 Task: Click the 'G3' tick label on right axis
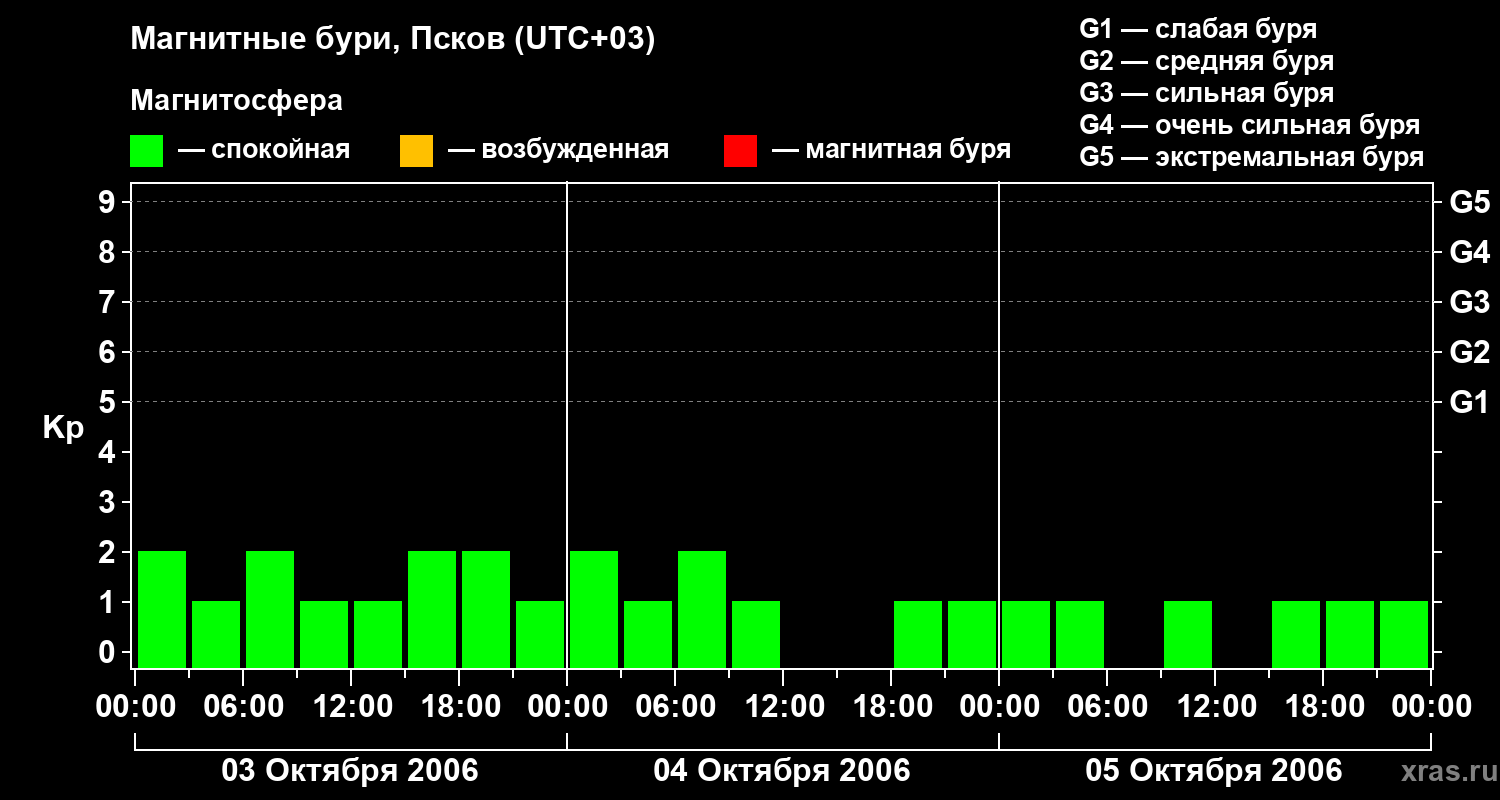coord(1470,302)
